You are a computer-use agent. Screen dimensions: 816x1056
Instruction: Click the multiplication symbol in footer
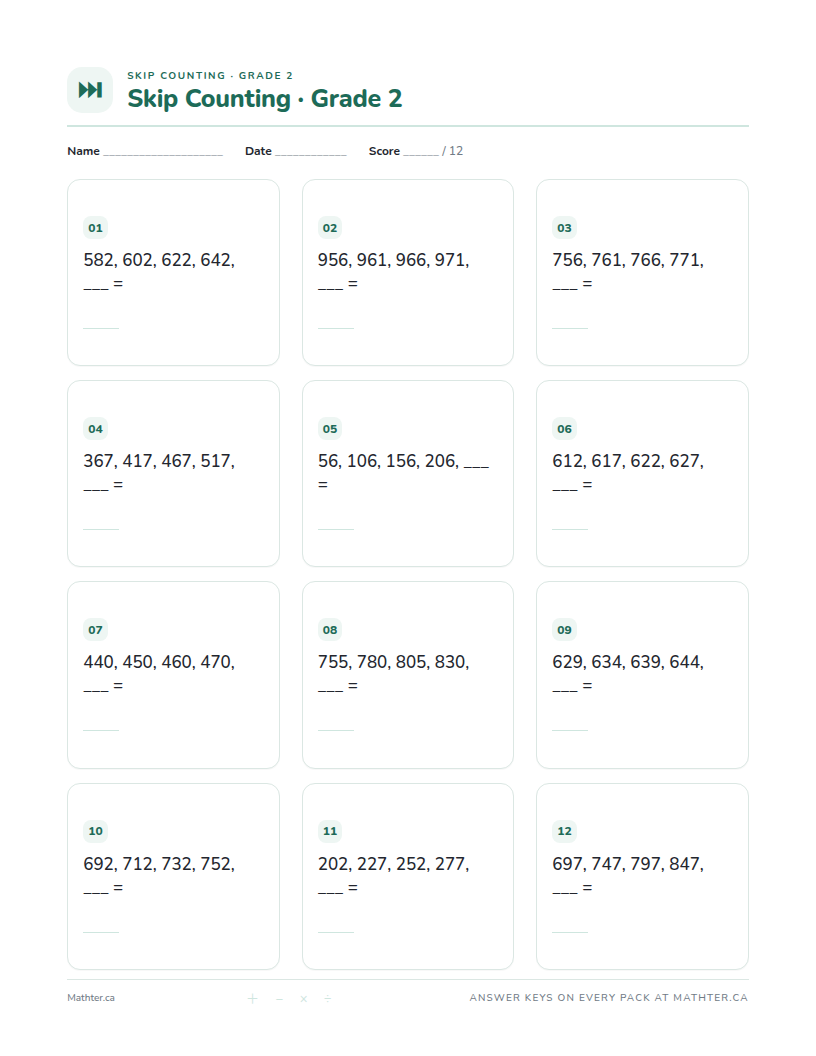pos(304,998)
